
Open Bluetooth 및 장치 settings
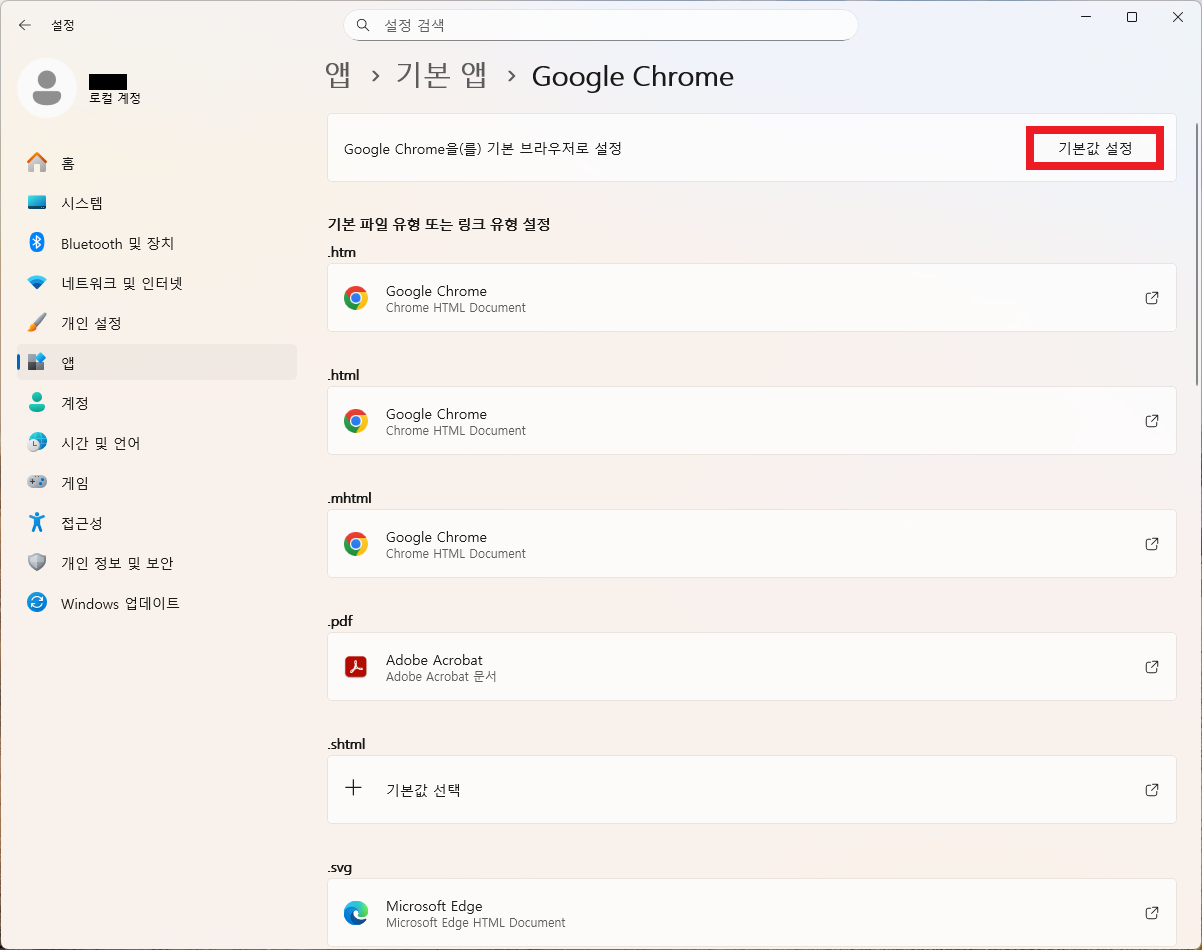point(157,243)
